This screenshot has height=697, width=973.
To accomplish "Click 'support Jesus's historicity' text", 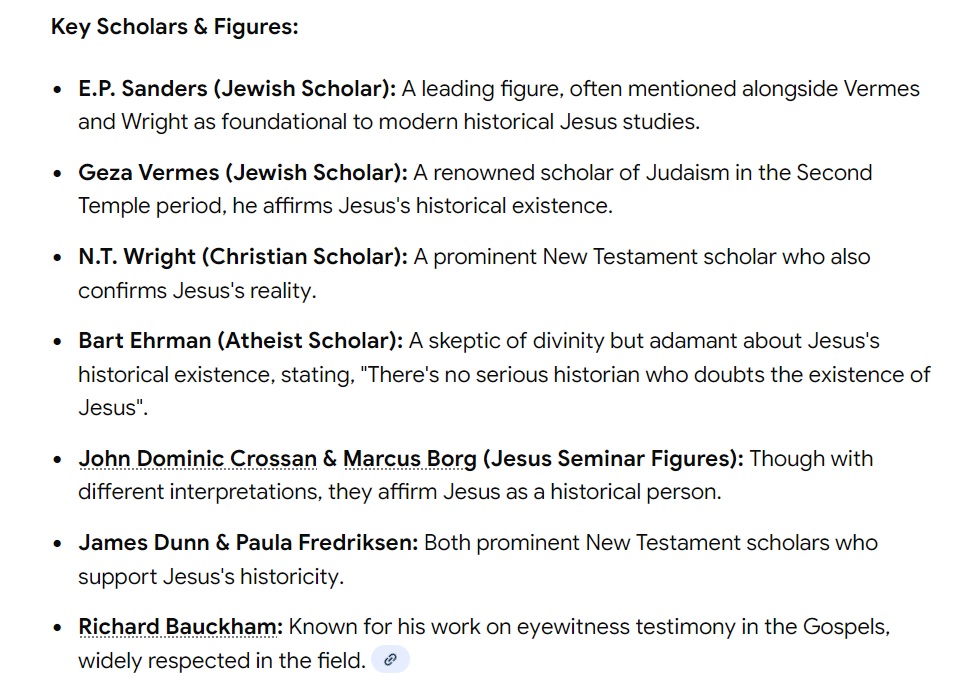I will click(210, 577).
